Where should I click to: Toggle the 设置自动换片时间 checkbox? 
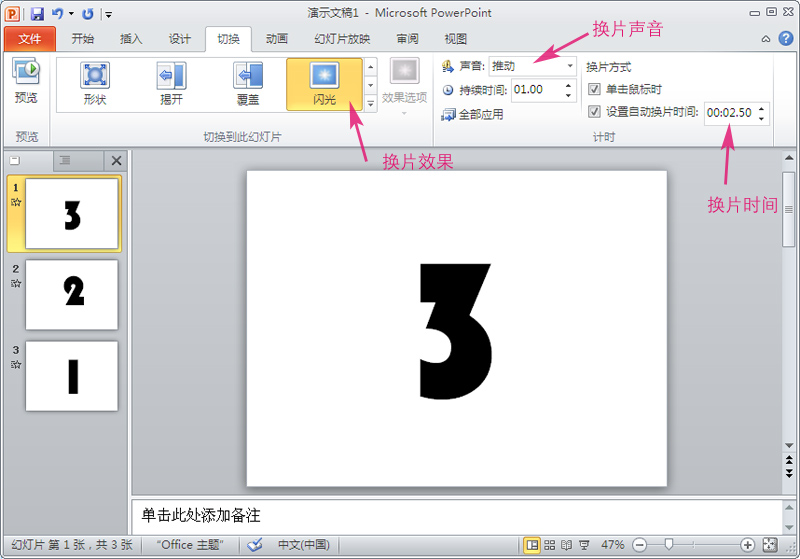594,112
